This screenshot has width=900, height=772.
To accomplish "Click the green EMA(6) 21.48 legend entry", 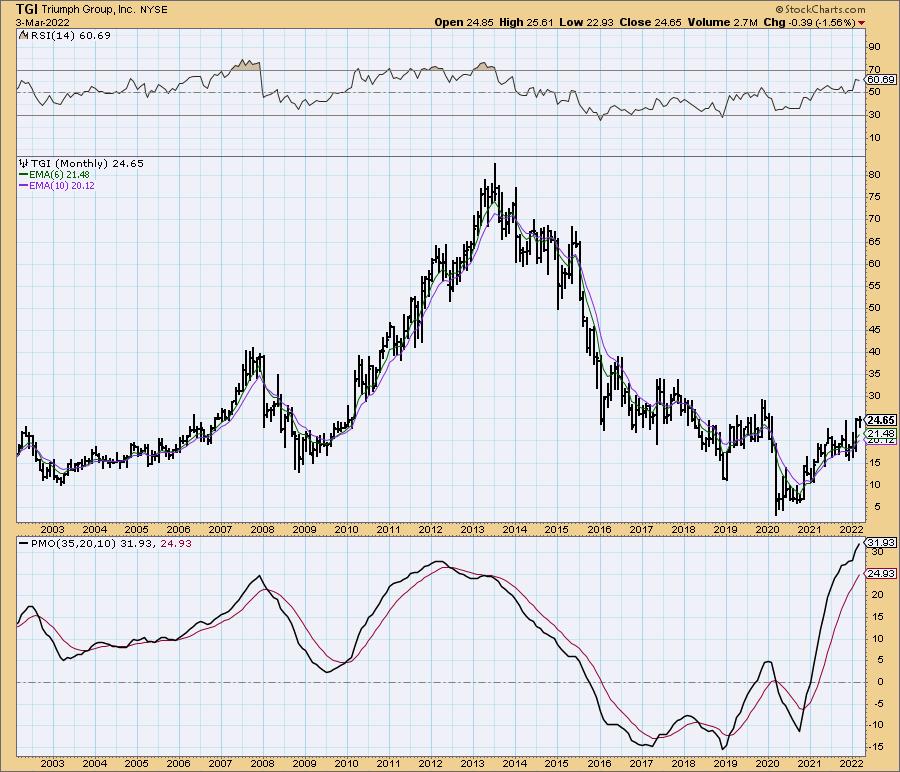I will [x=55, y=174].
